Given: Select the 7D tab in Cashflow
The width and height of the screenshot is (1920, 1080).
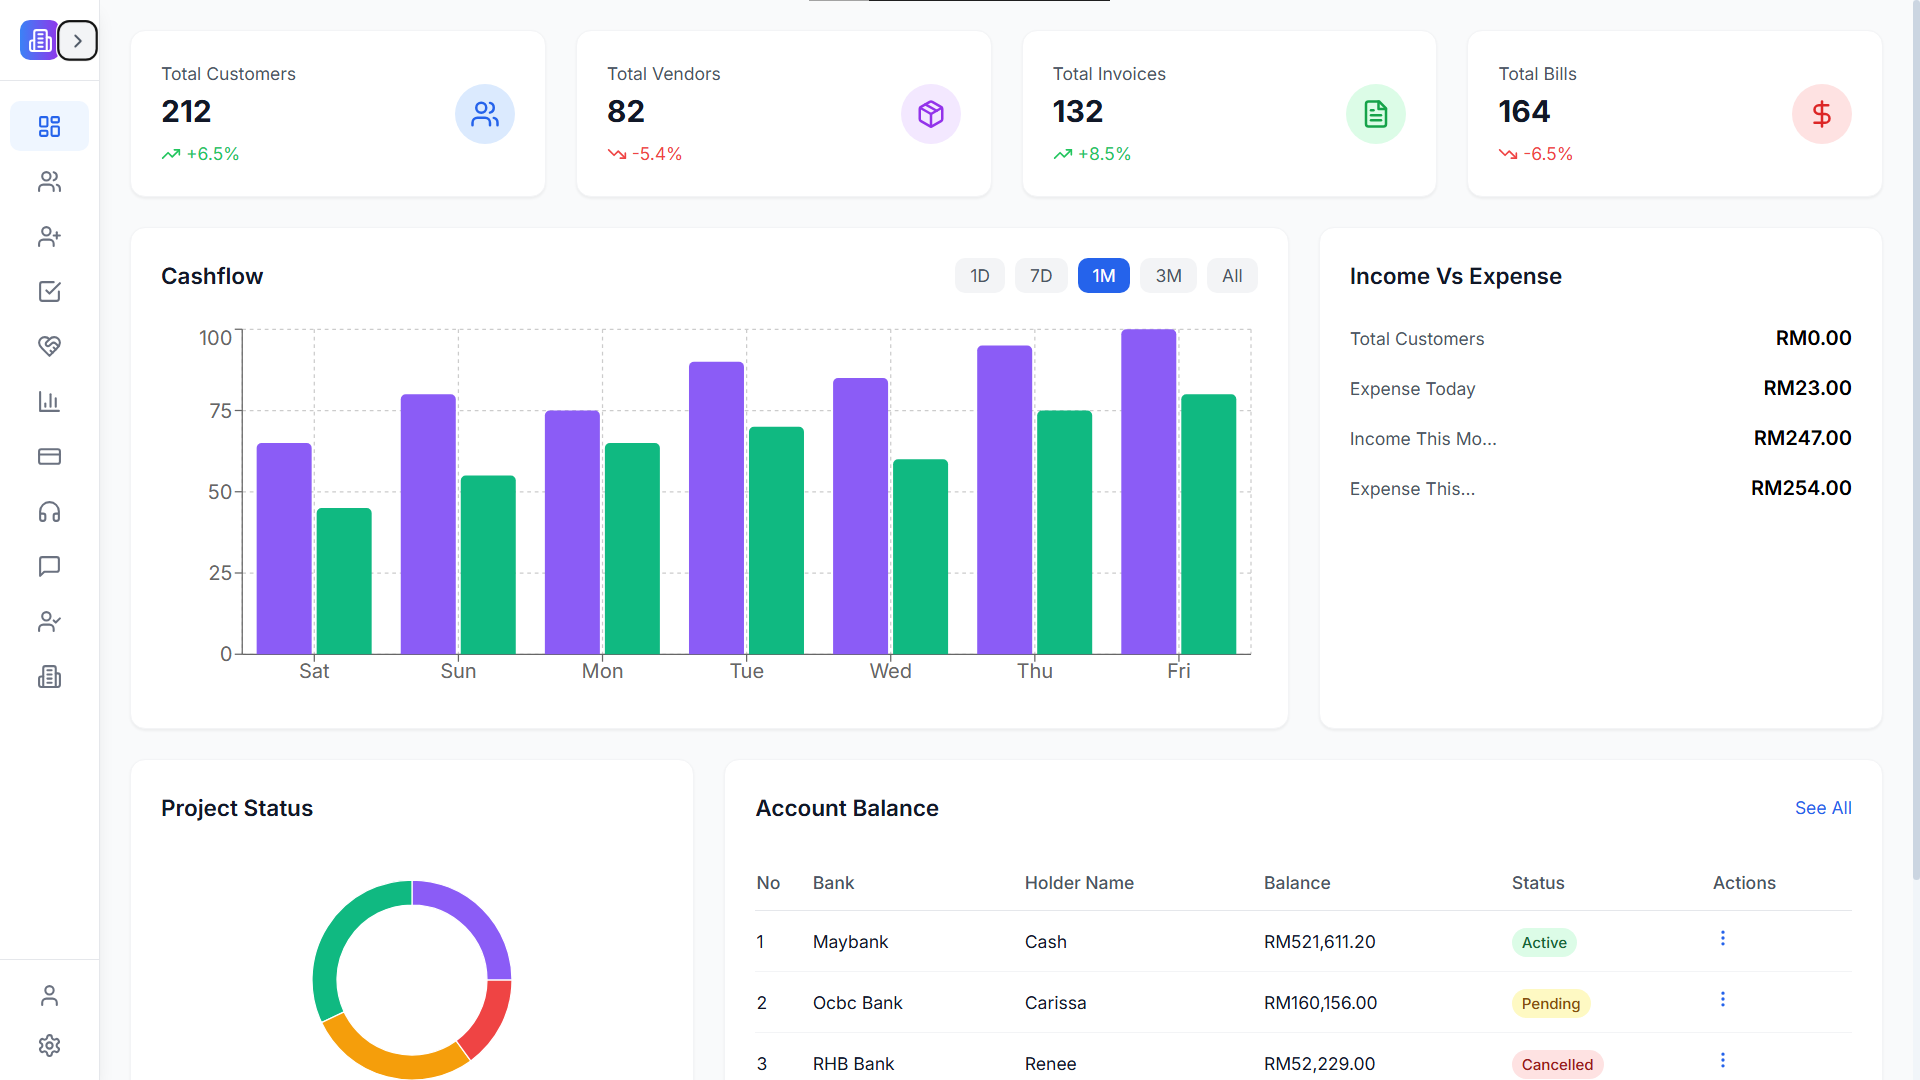Looking at the screenshot, I should [x=1041, y=275].
